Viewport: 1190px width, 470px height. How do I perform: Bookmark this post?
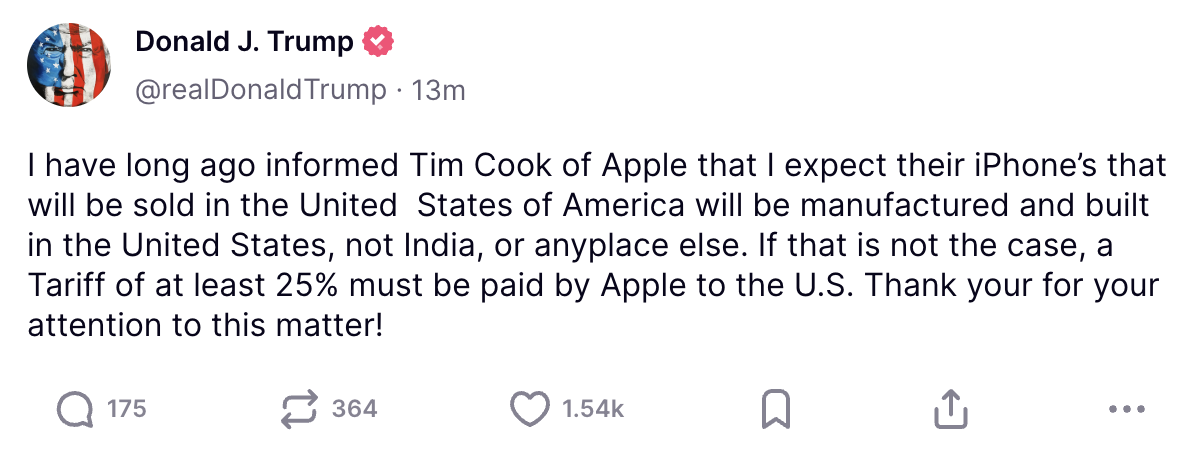pos(777,409)
